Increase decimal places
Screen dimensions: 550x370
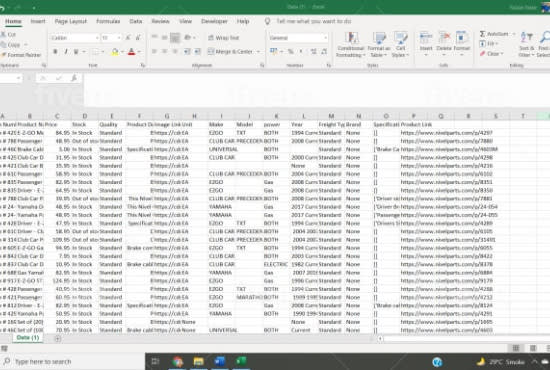pyautogui.click(x=314, y=52)
